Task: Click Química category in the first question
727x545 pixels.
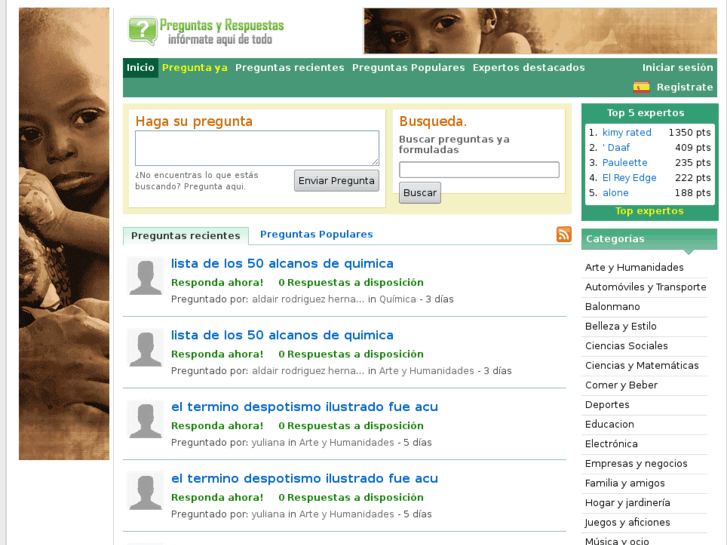Action: click(x=398, y=299)
